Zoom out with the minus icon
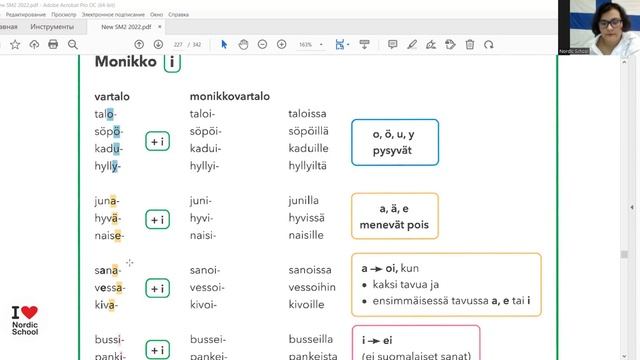The height and width of the screenshot is (360, 640). pos(262,44)
